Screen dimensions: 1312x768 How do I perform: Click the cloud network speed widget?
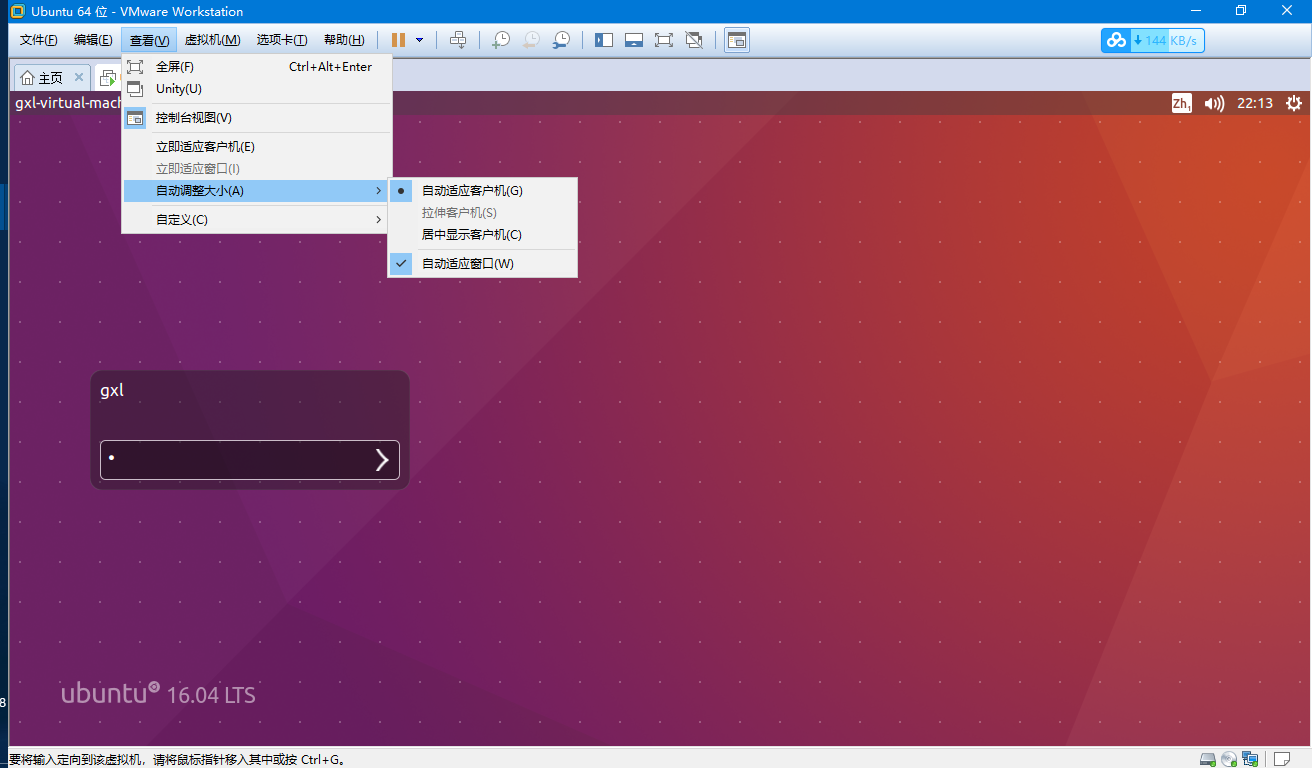(x=1152, y=40)
